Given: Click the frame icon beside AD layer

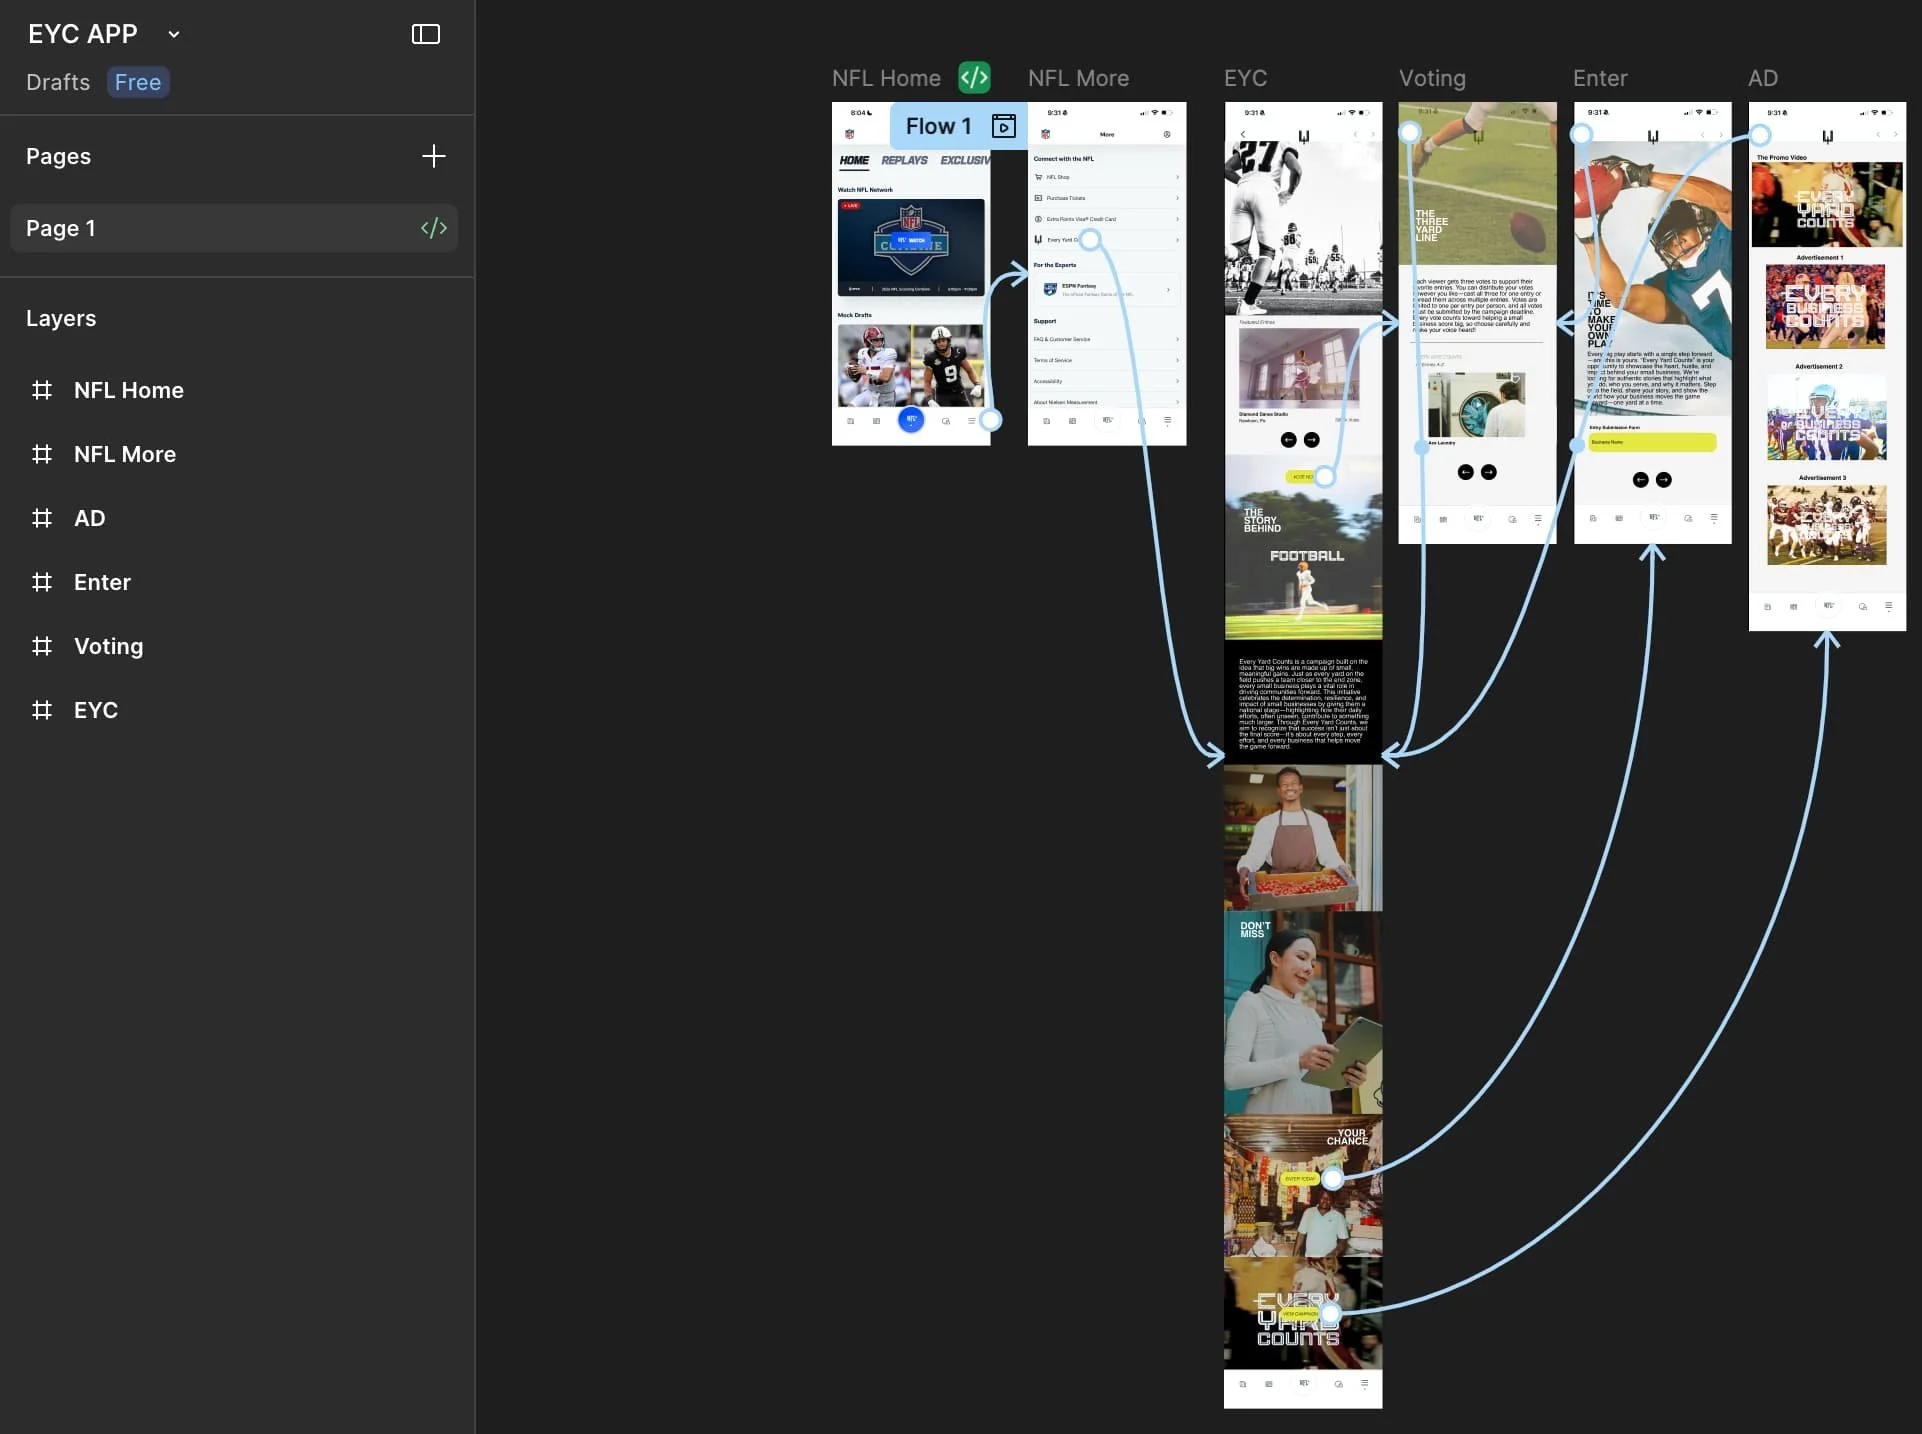Looking at the screenshot, I should click(42, 518).
